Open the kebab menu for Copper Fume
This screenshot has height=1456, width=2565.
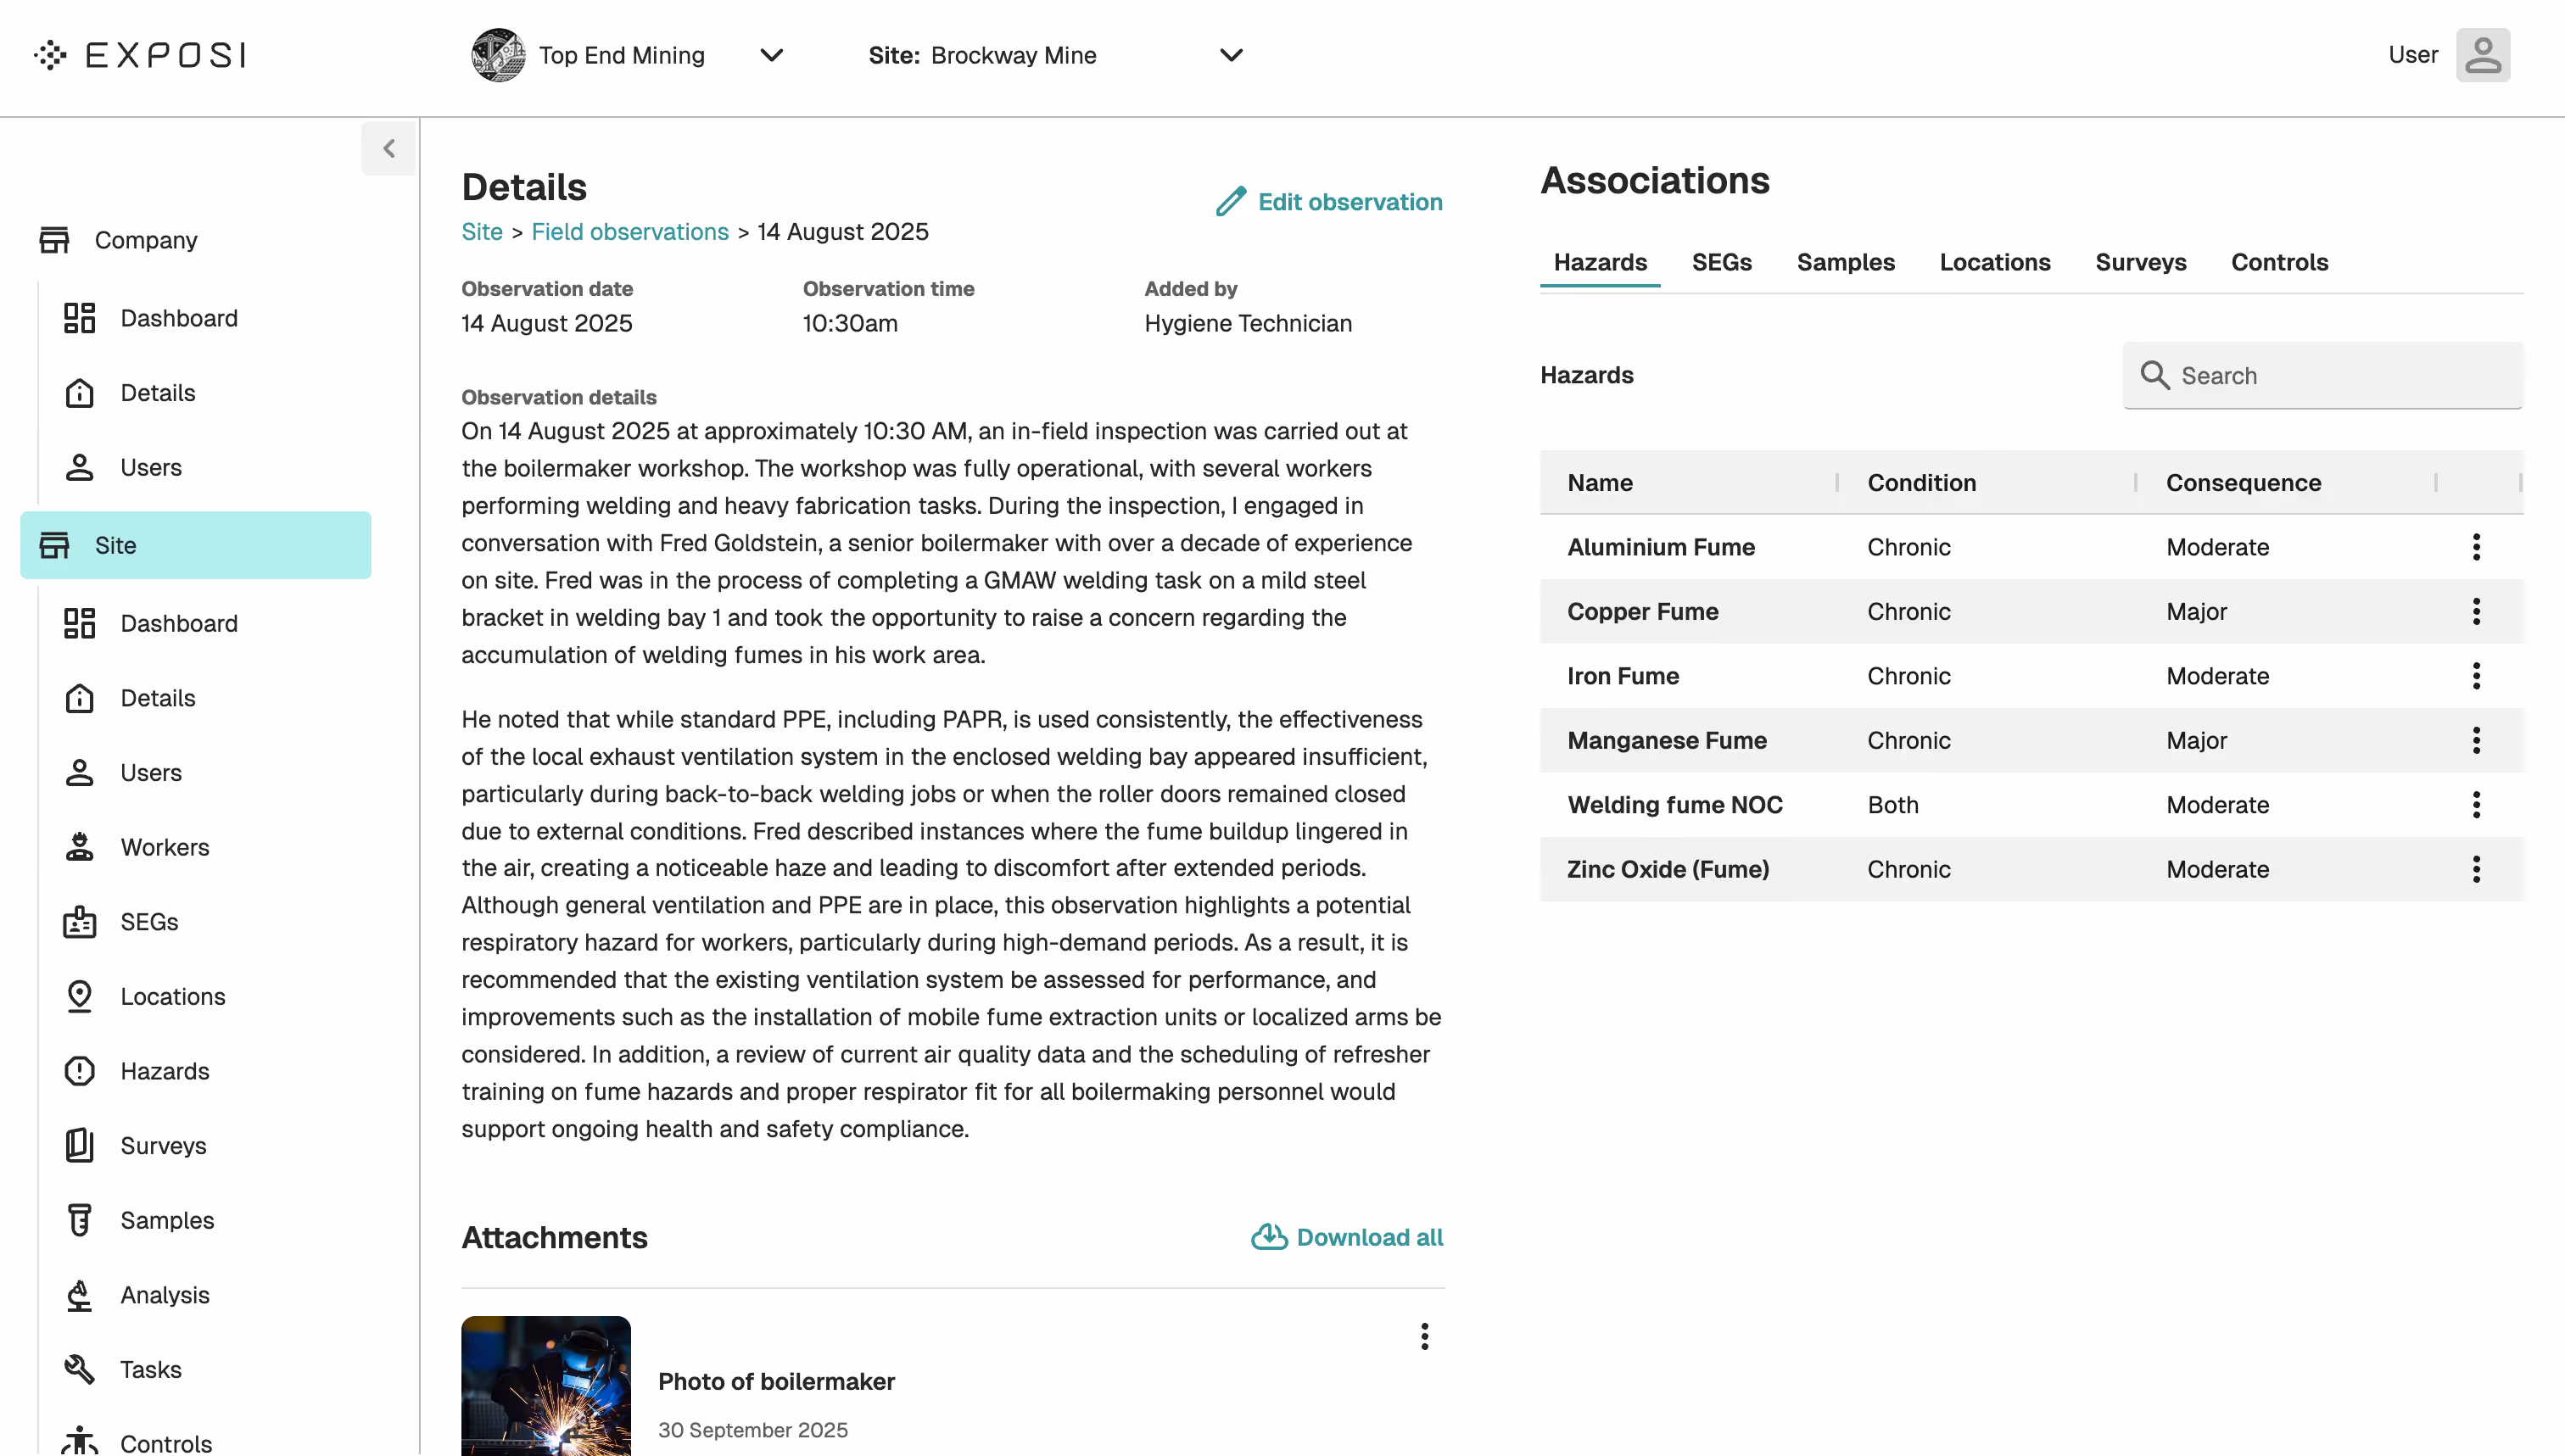[x=2476, y=611]
